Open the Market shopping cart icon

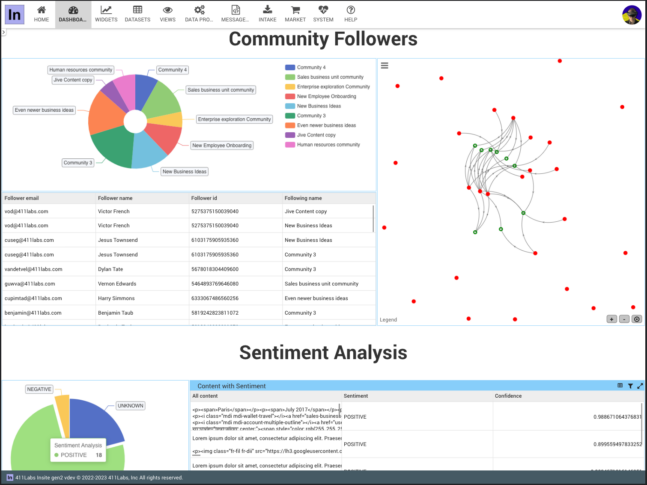(295, 10)
